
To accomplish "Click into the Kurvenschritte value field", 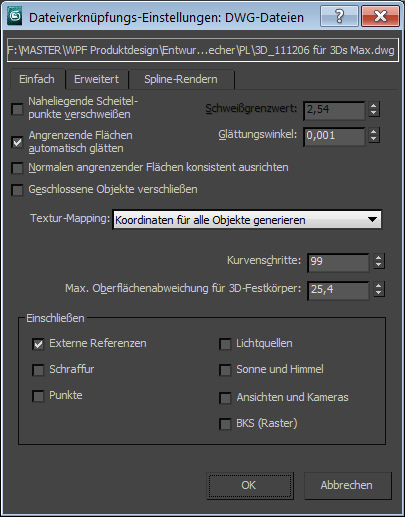I will (x=338, y=262).
